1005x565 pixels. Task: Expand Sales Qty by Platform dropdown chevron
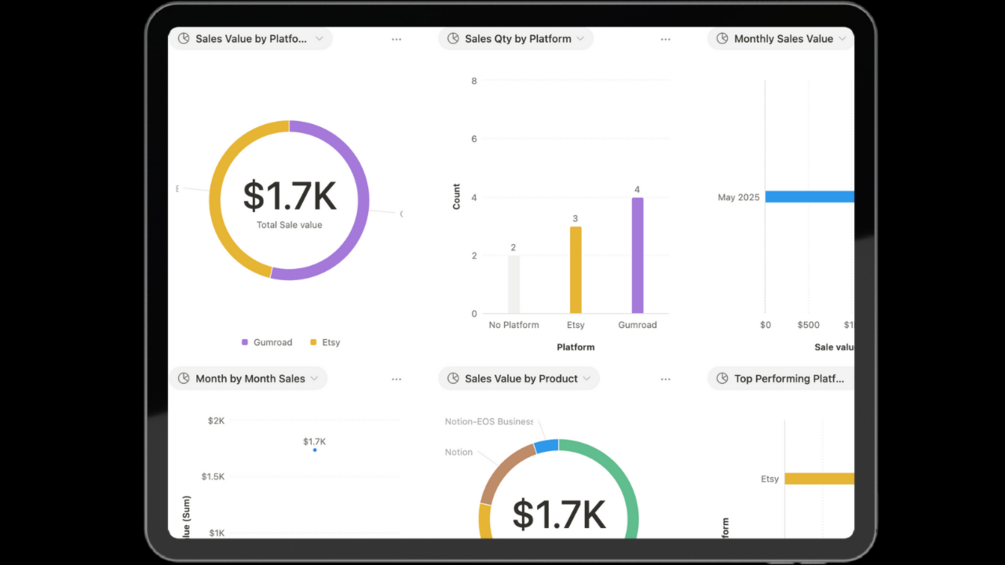click(x=580, y=38)
